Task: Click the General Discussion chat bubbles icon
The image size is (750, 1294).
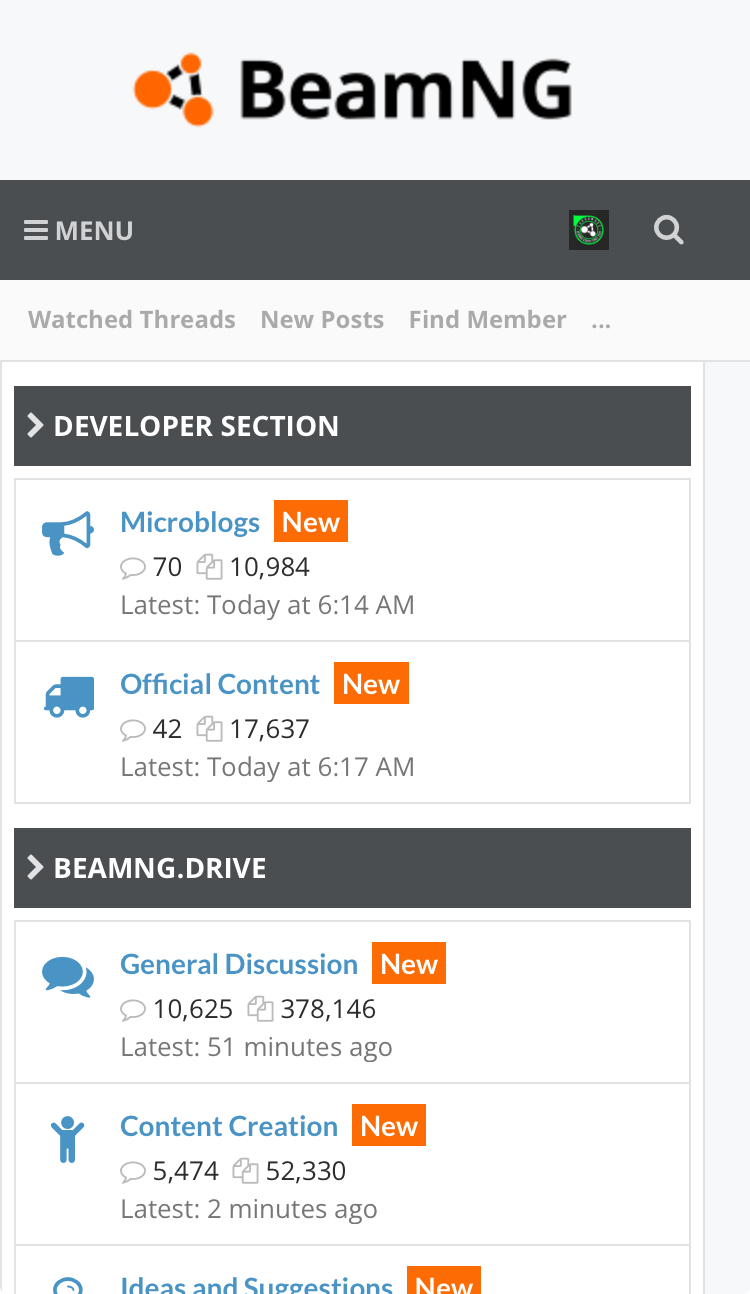Action: (x=68, y=976)
